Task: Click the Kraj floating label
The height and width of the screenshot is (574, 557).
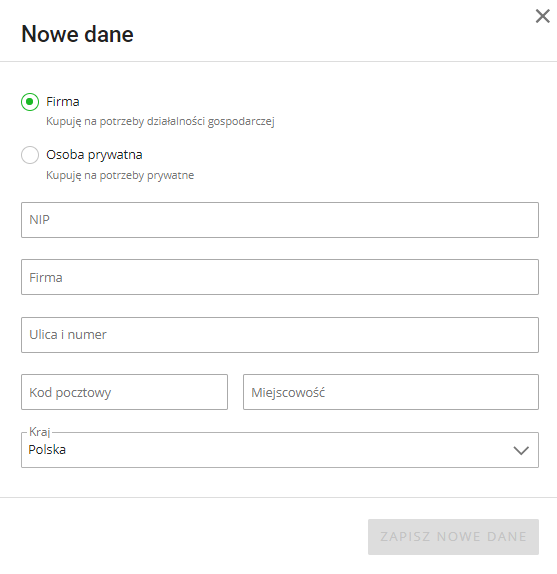Action: pyautogui.click(x=40, y=432)
